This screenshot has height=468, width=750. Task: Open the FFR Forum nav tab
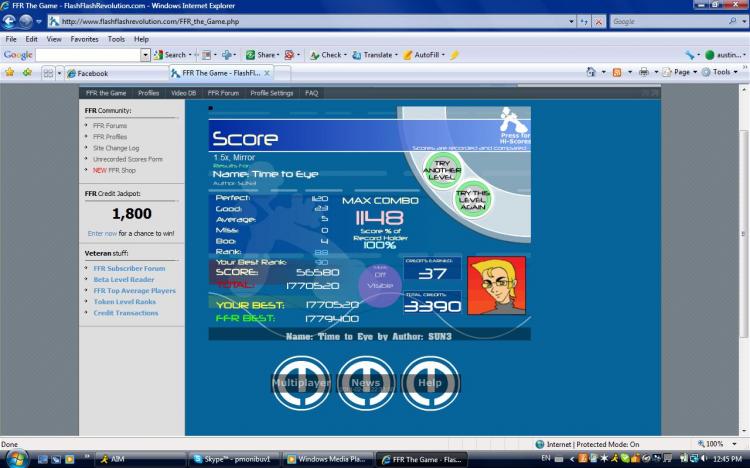[x=223, y=93]
